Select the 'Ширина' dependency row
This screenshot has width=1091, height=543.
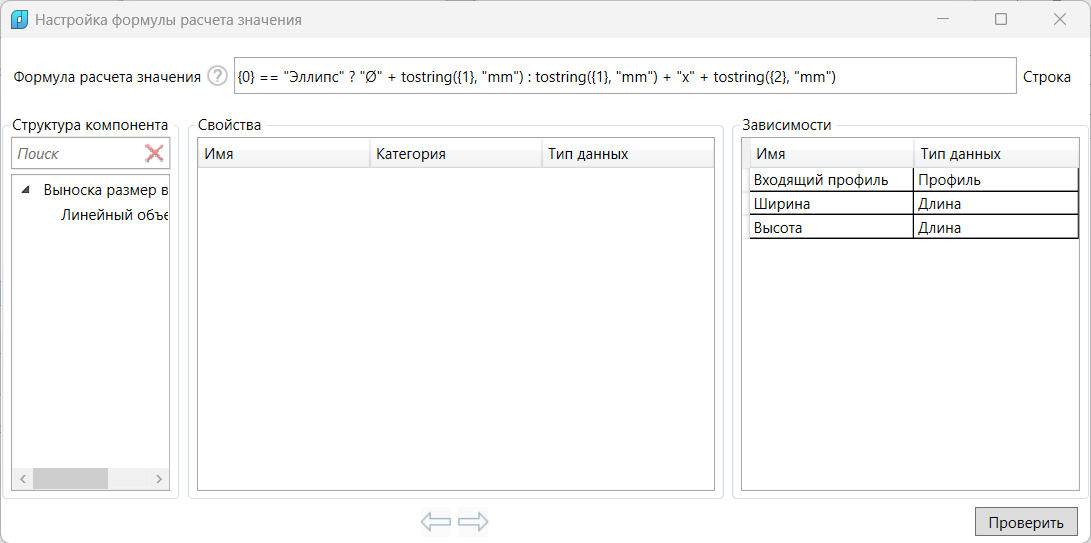[831, 204]
